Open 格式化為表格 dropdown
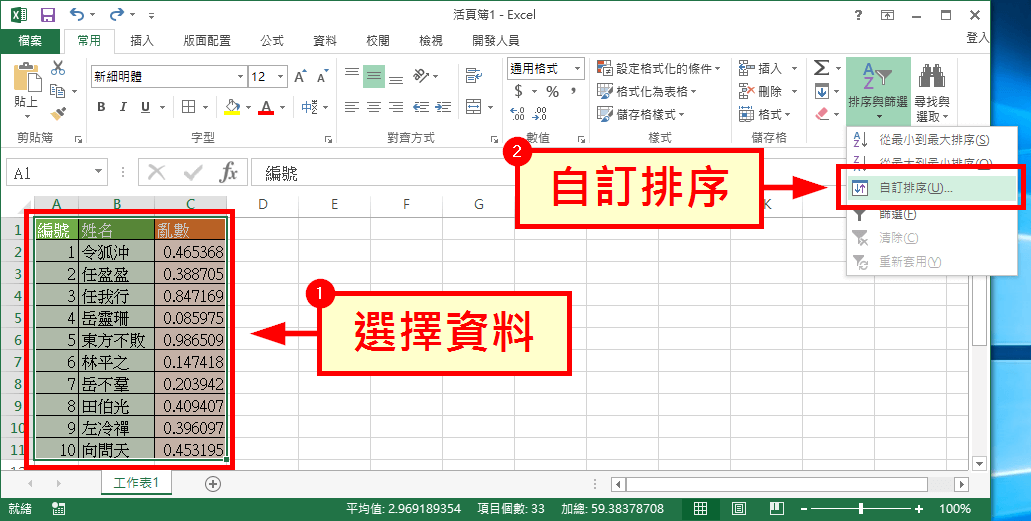The width and height of the screenshot is (1031, 521). coord(646,91)
